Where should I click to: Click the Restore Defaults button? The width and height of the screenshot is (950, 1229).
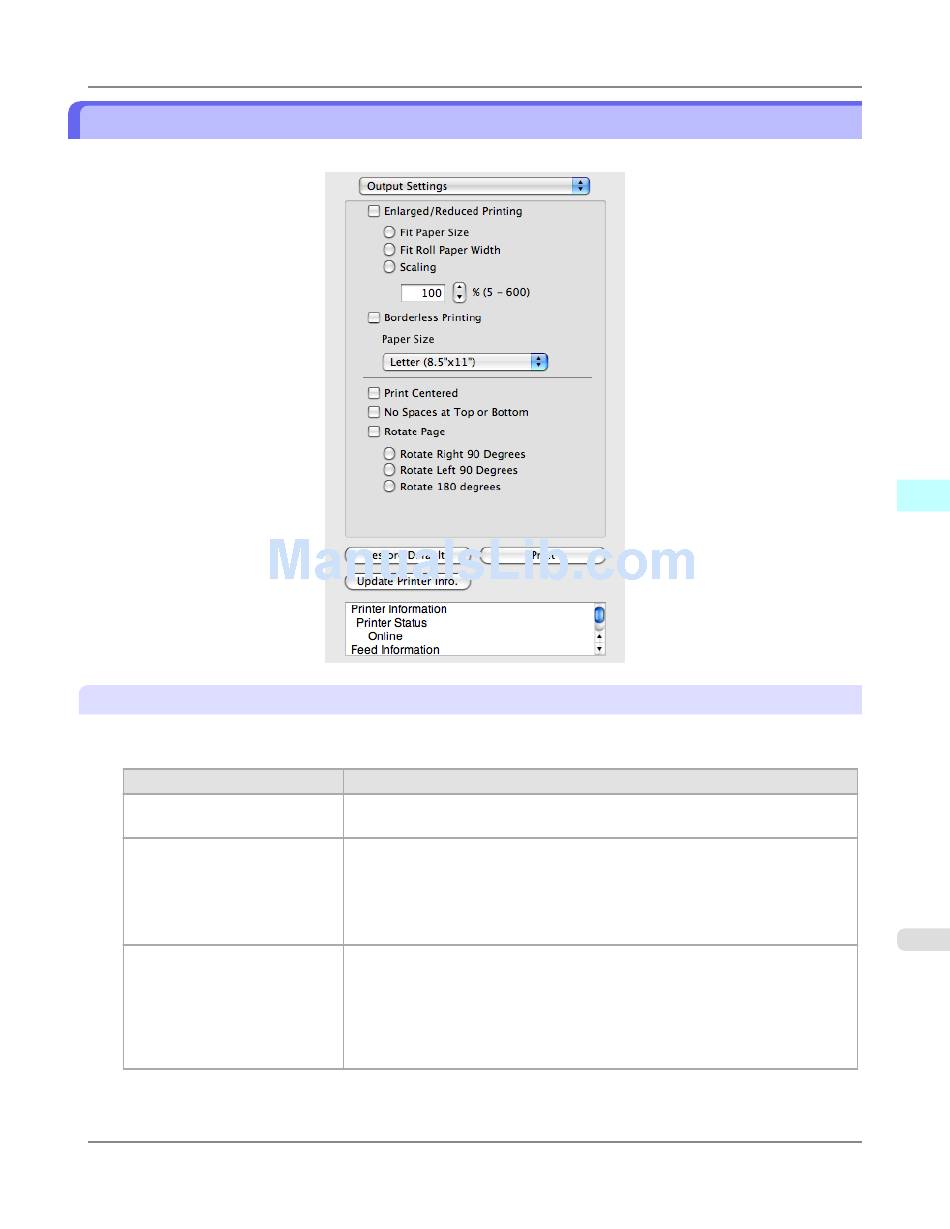pyautogui.click(x=407, y=555)
